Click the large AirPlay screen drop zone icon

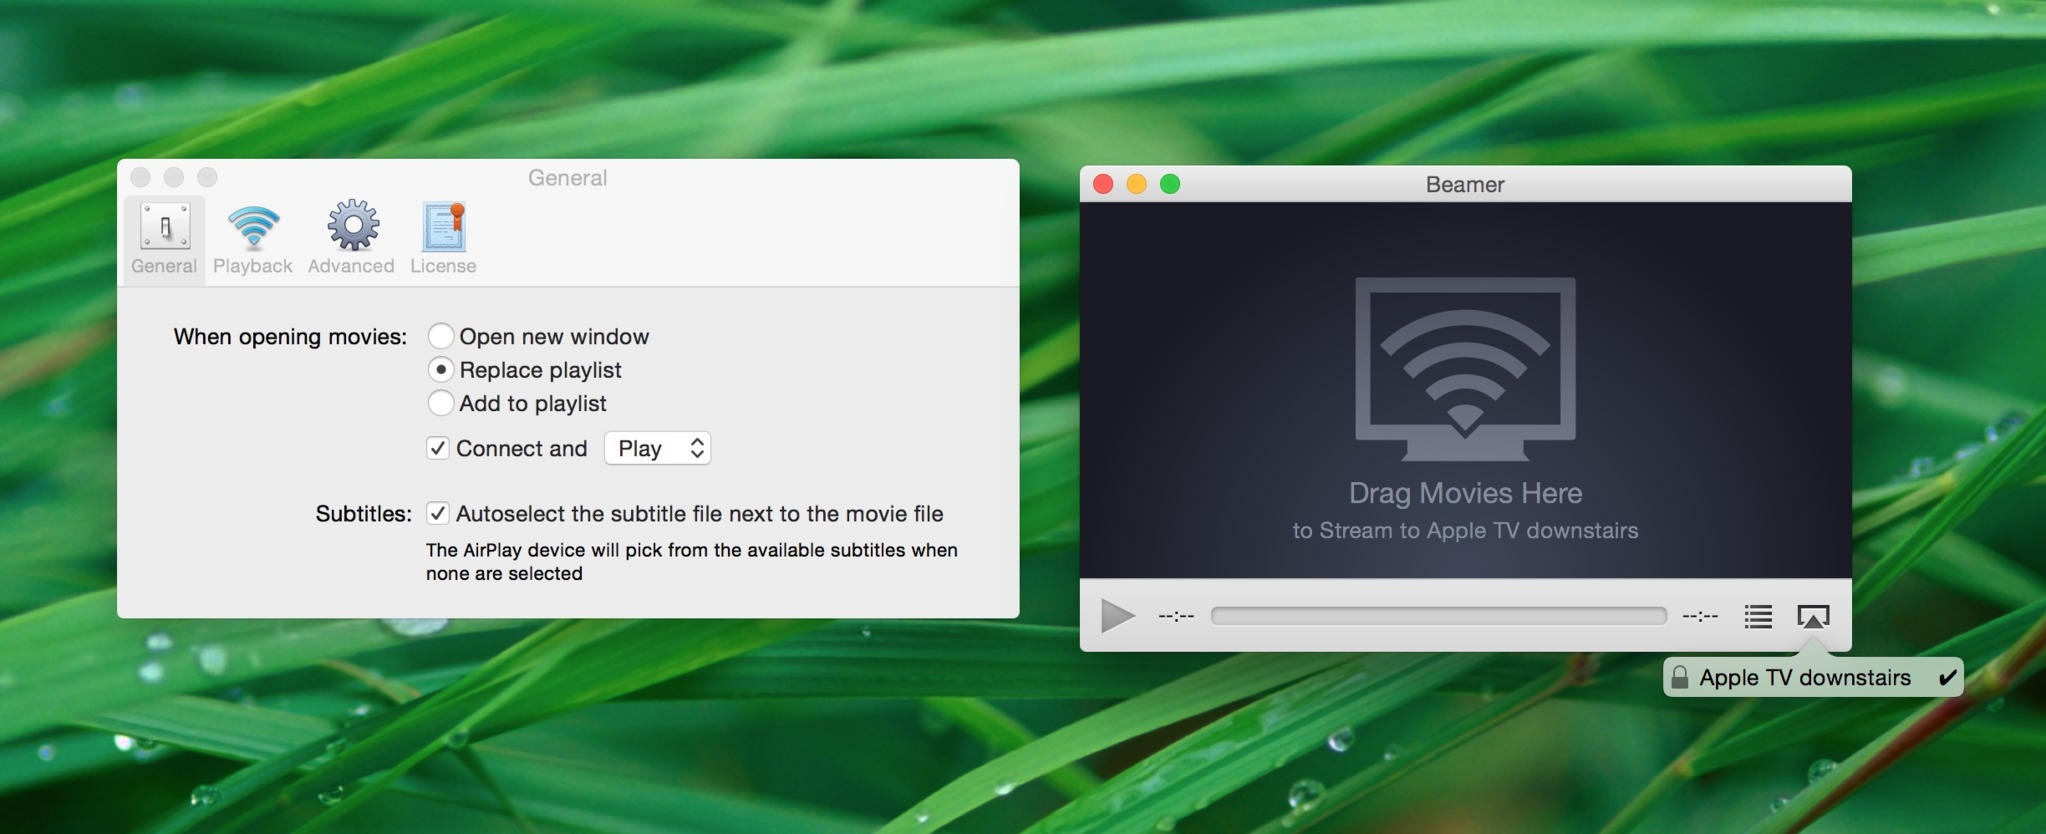pos(1465,368)
